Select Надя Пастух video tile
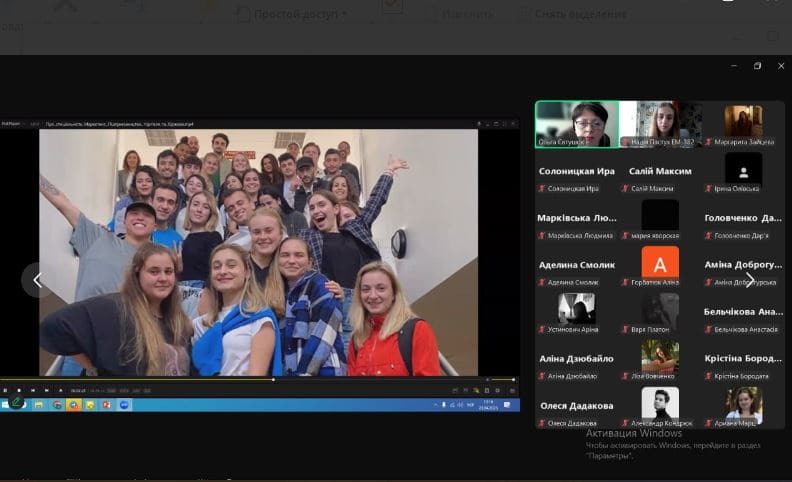 661,124
